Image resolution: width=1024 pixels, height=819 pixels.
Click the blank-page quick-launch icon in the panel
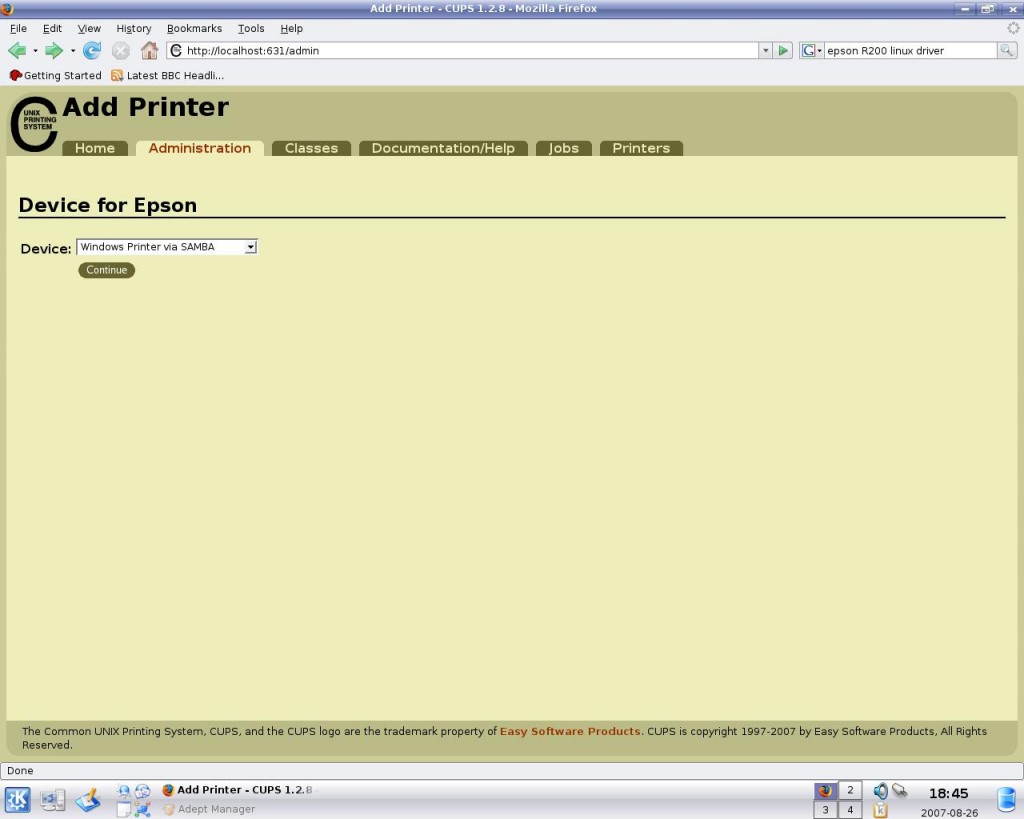click(x=123, y=810)
